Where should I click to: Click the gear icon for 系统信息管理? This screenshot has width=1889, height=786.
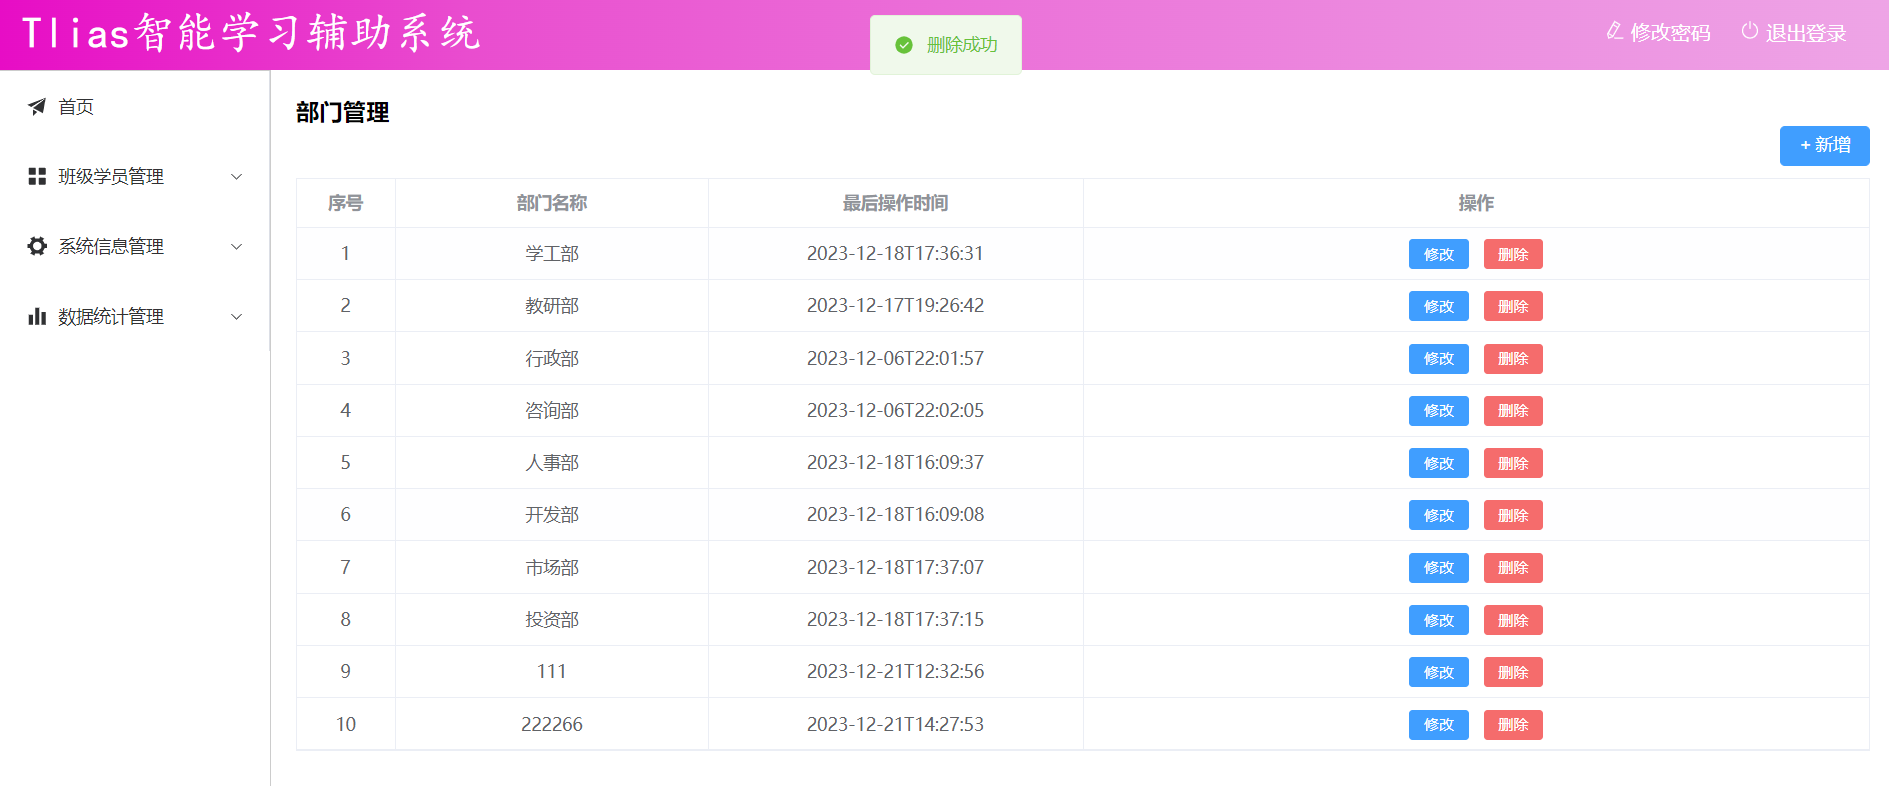37,247
